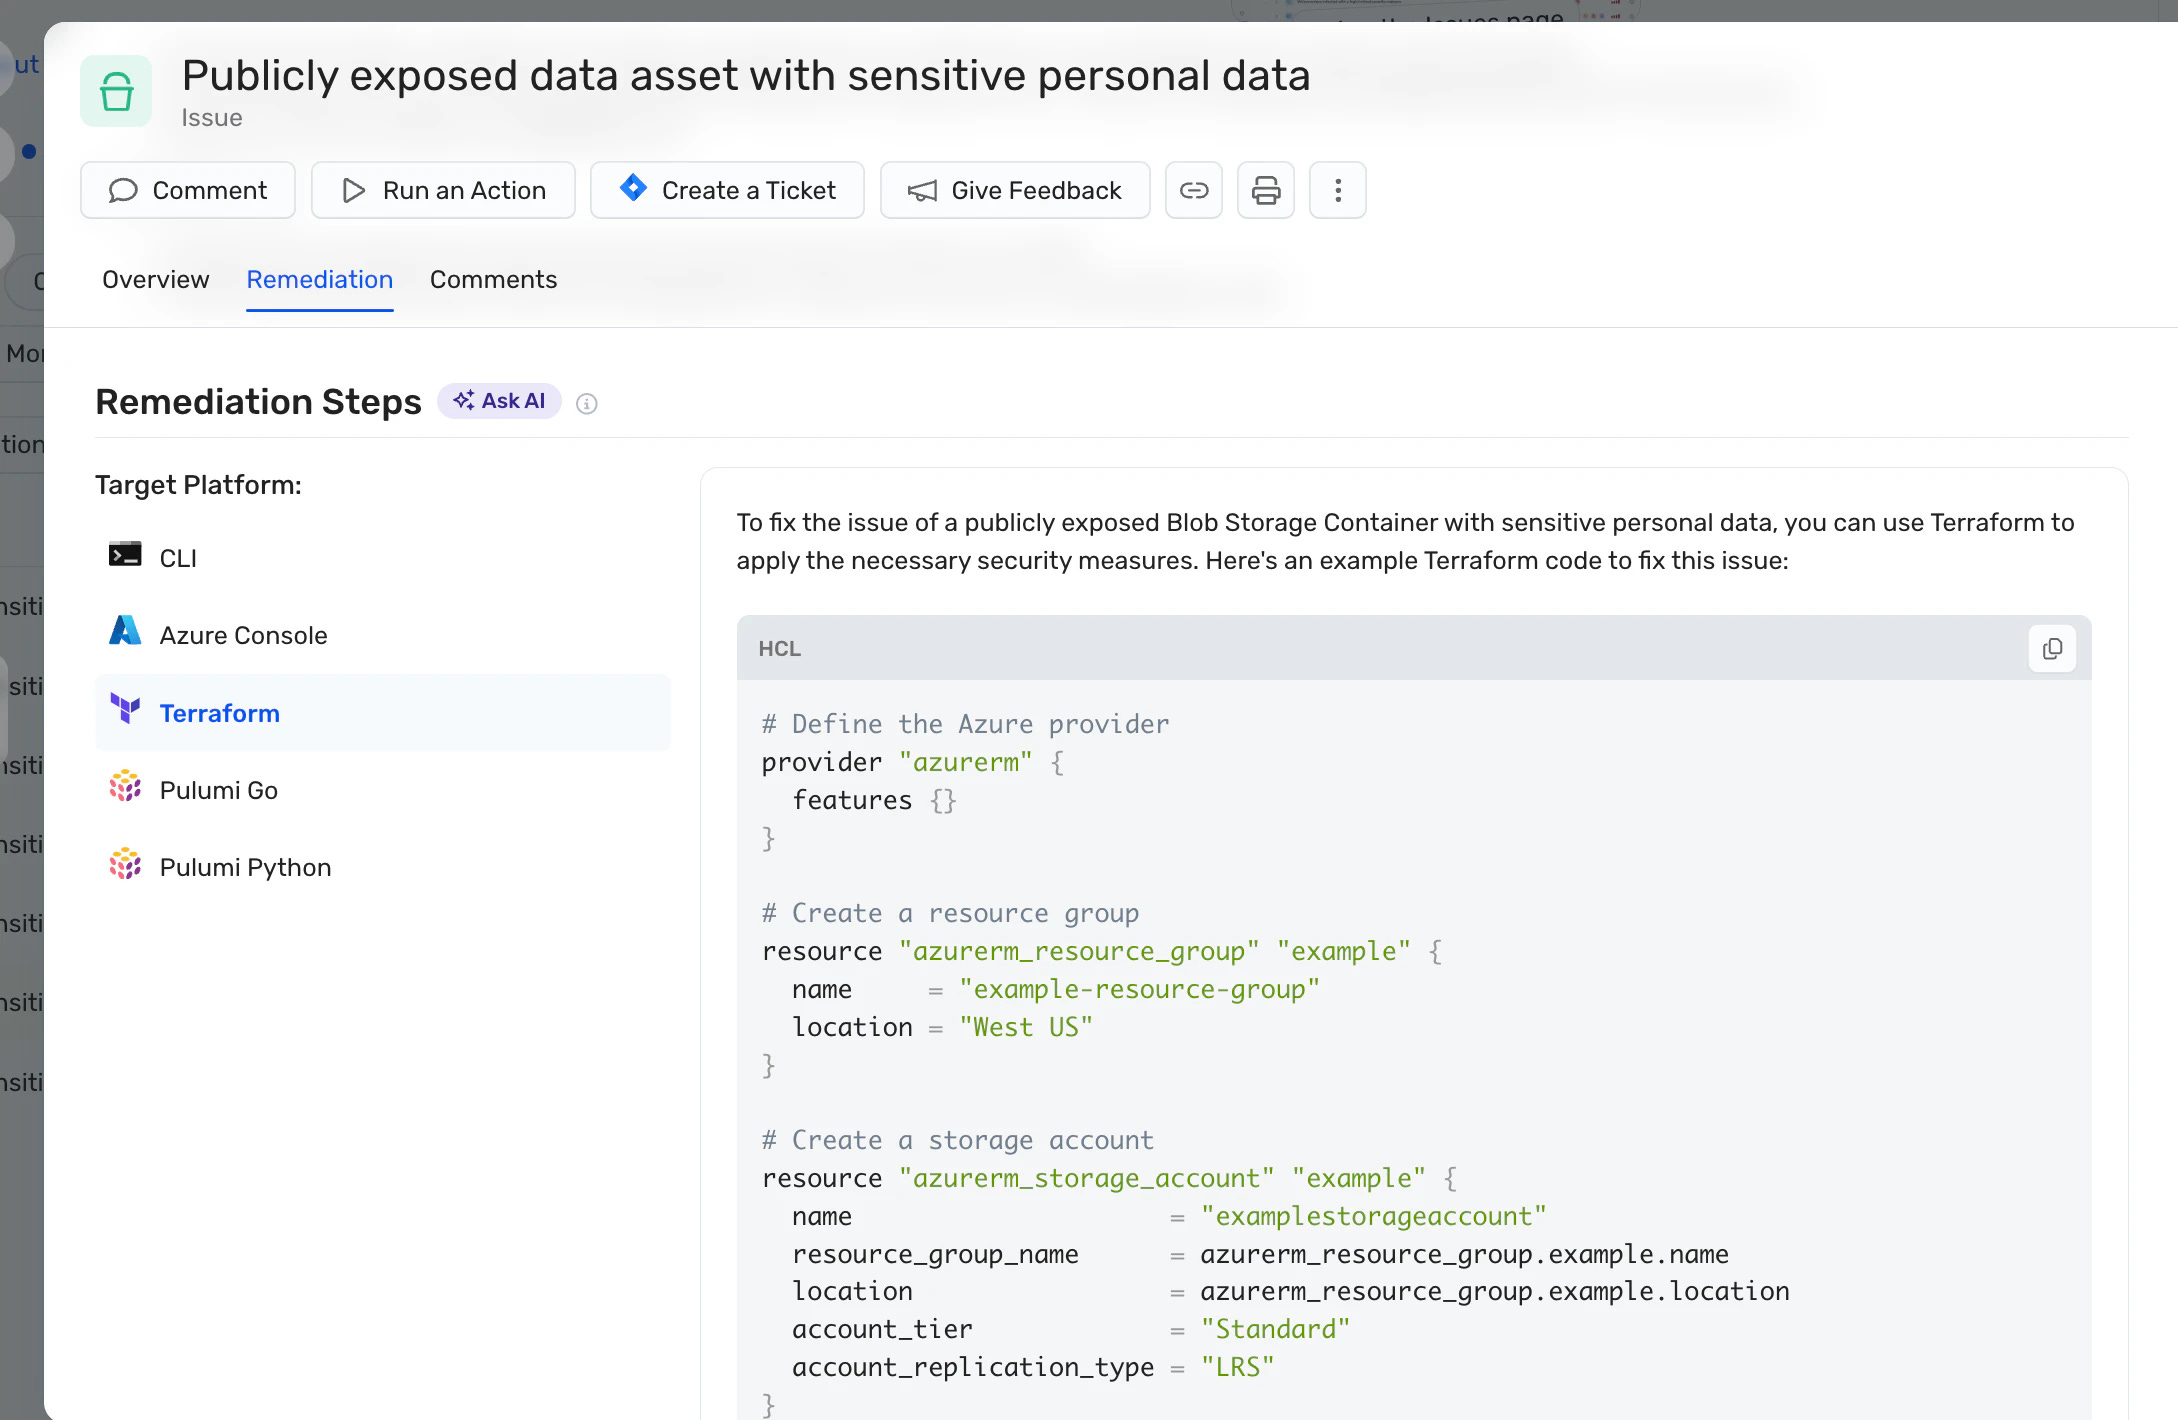The height and width of the screenshot is (1420, 2178).
Task: Click Run an Action button
Action: [x=443, y=190]
